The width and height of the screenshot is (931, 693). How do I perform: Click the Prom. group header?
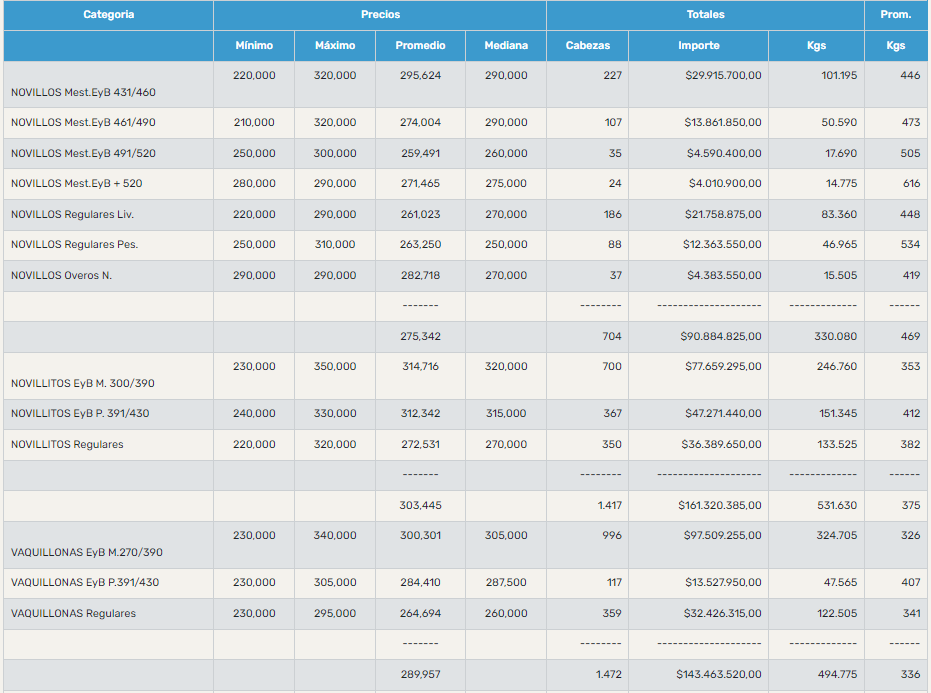[895, 15]
